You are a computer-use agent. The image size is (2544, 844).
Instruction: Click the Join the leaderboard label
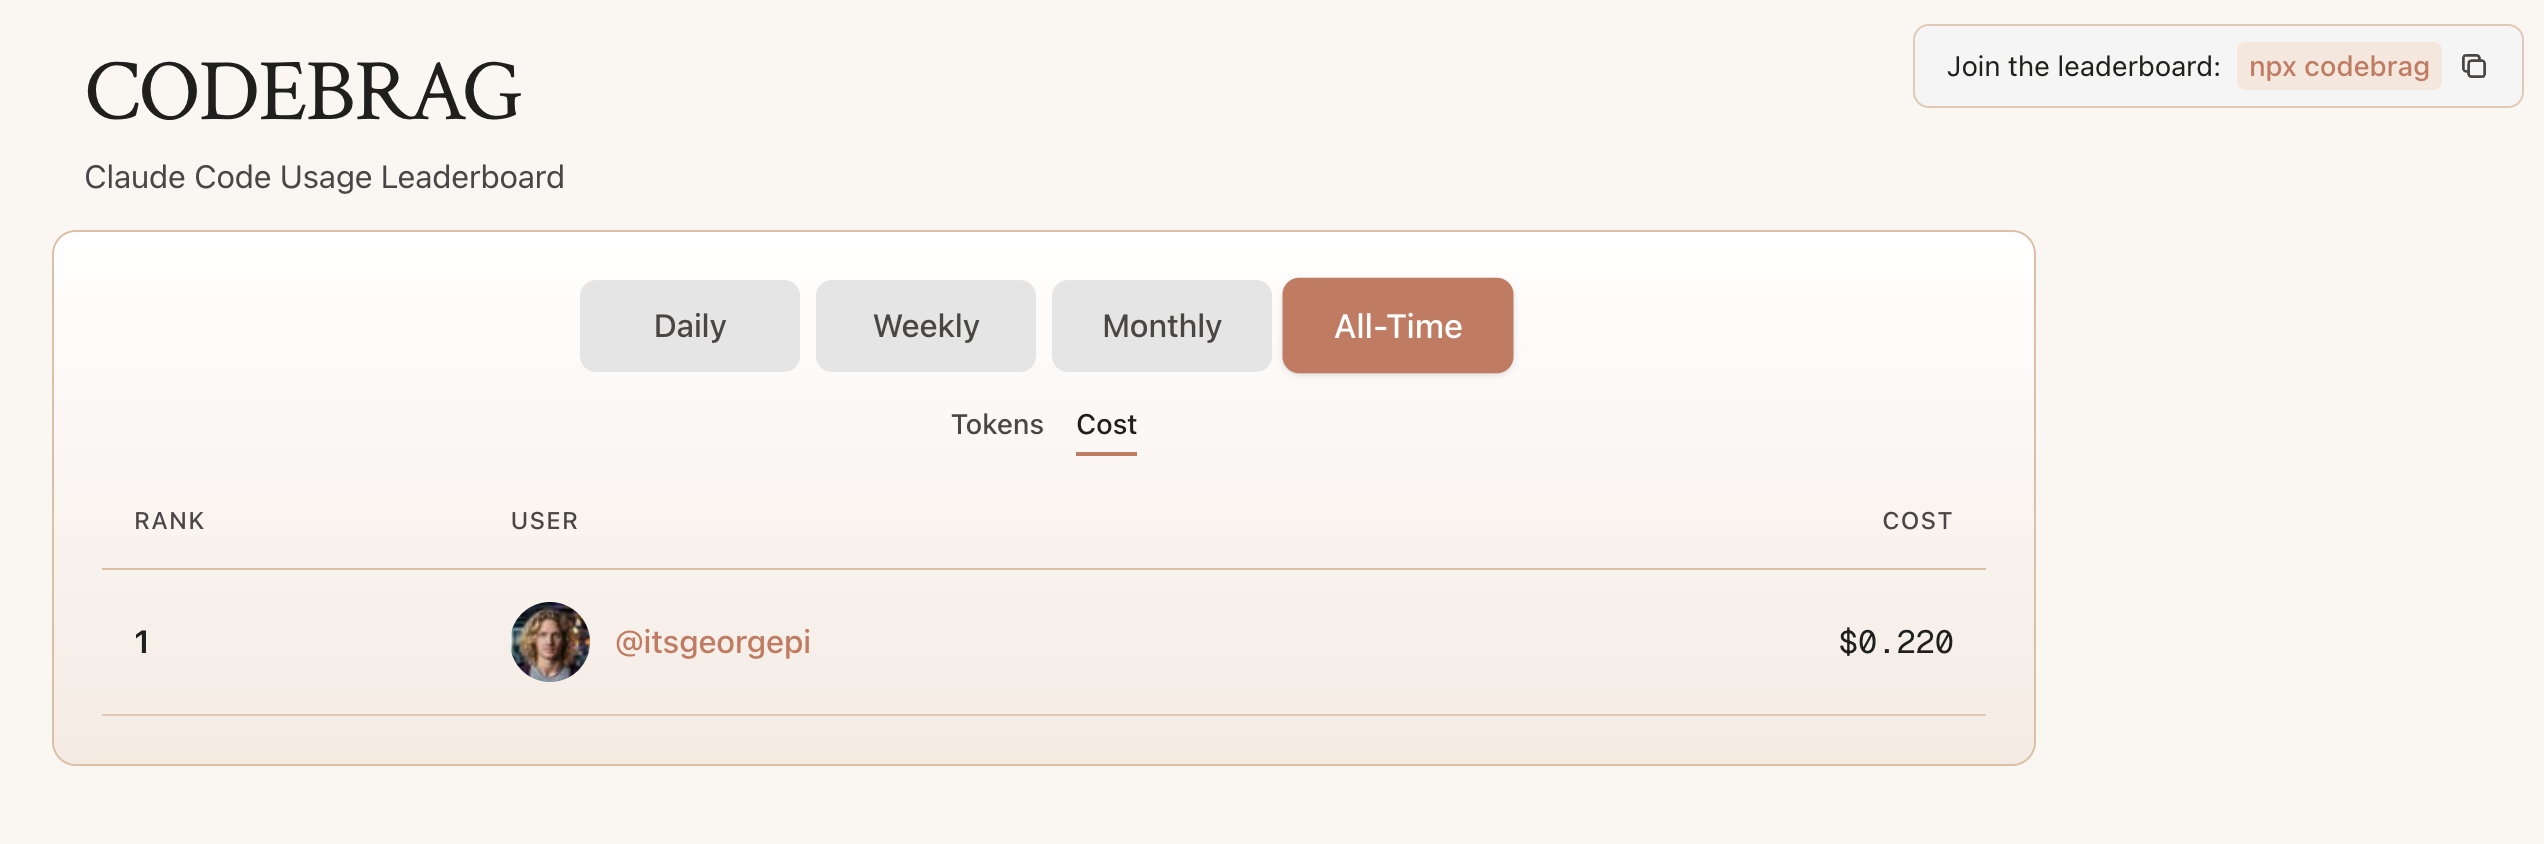click(x=2082, y=67)
